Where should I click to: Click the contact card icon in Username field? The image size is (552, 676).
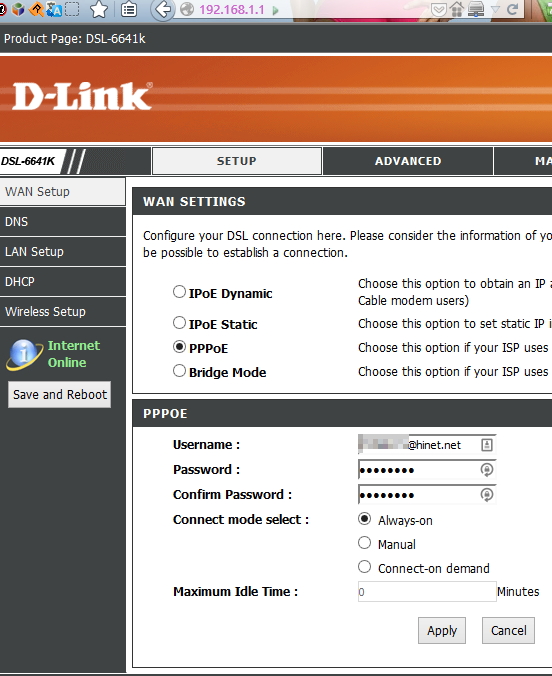tap(486, 444)
